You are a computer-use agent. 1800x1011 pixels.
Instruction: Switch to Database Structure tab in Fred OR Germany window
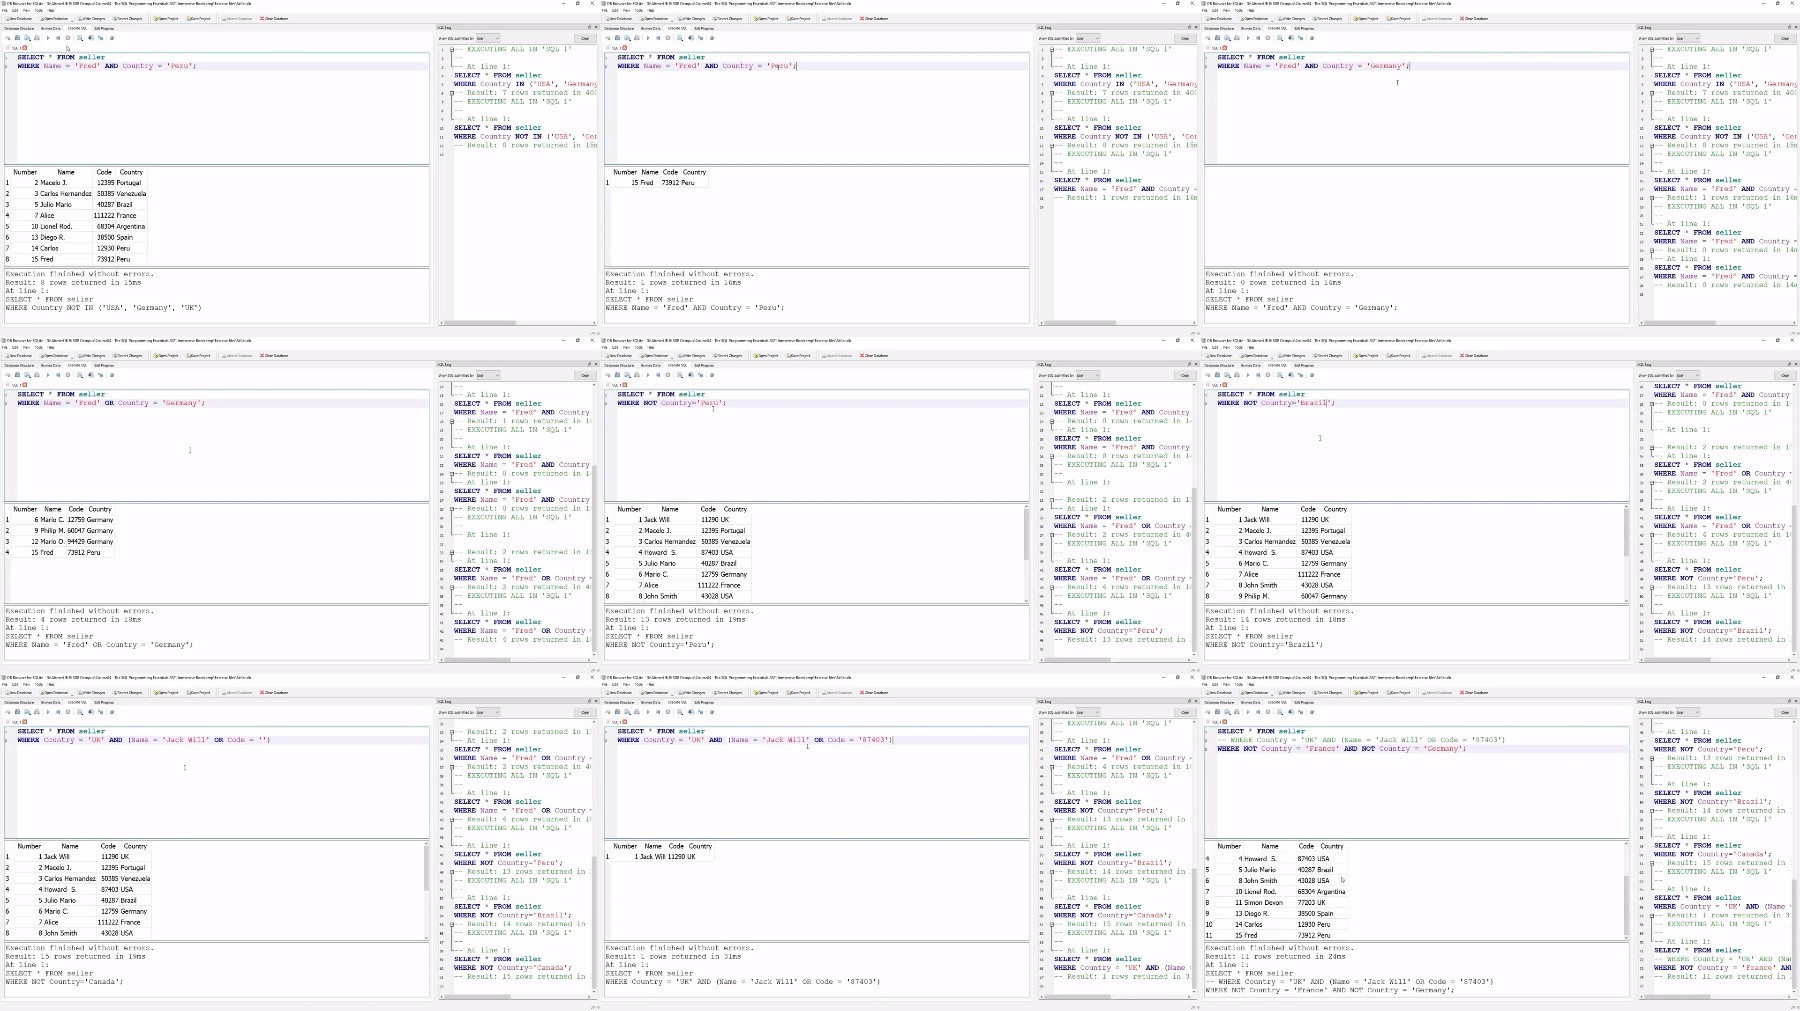(19, 365)
